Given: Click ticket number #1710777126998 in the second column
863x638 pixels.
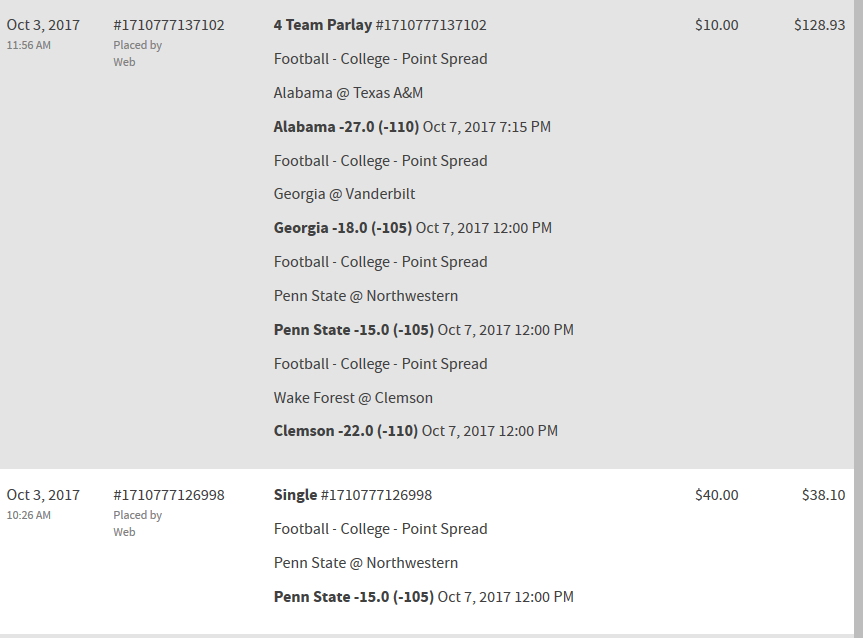Looking at the screenshot, I should click(x=168, y=495).
